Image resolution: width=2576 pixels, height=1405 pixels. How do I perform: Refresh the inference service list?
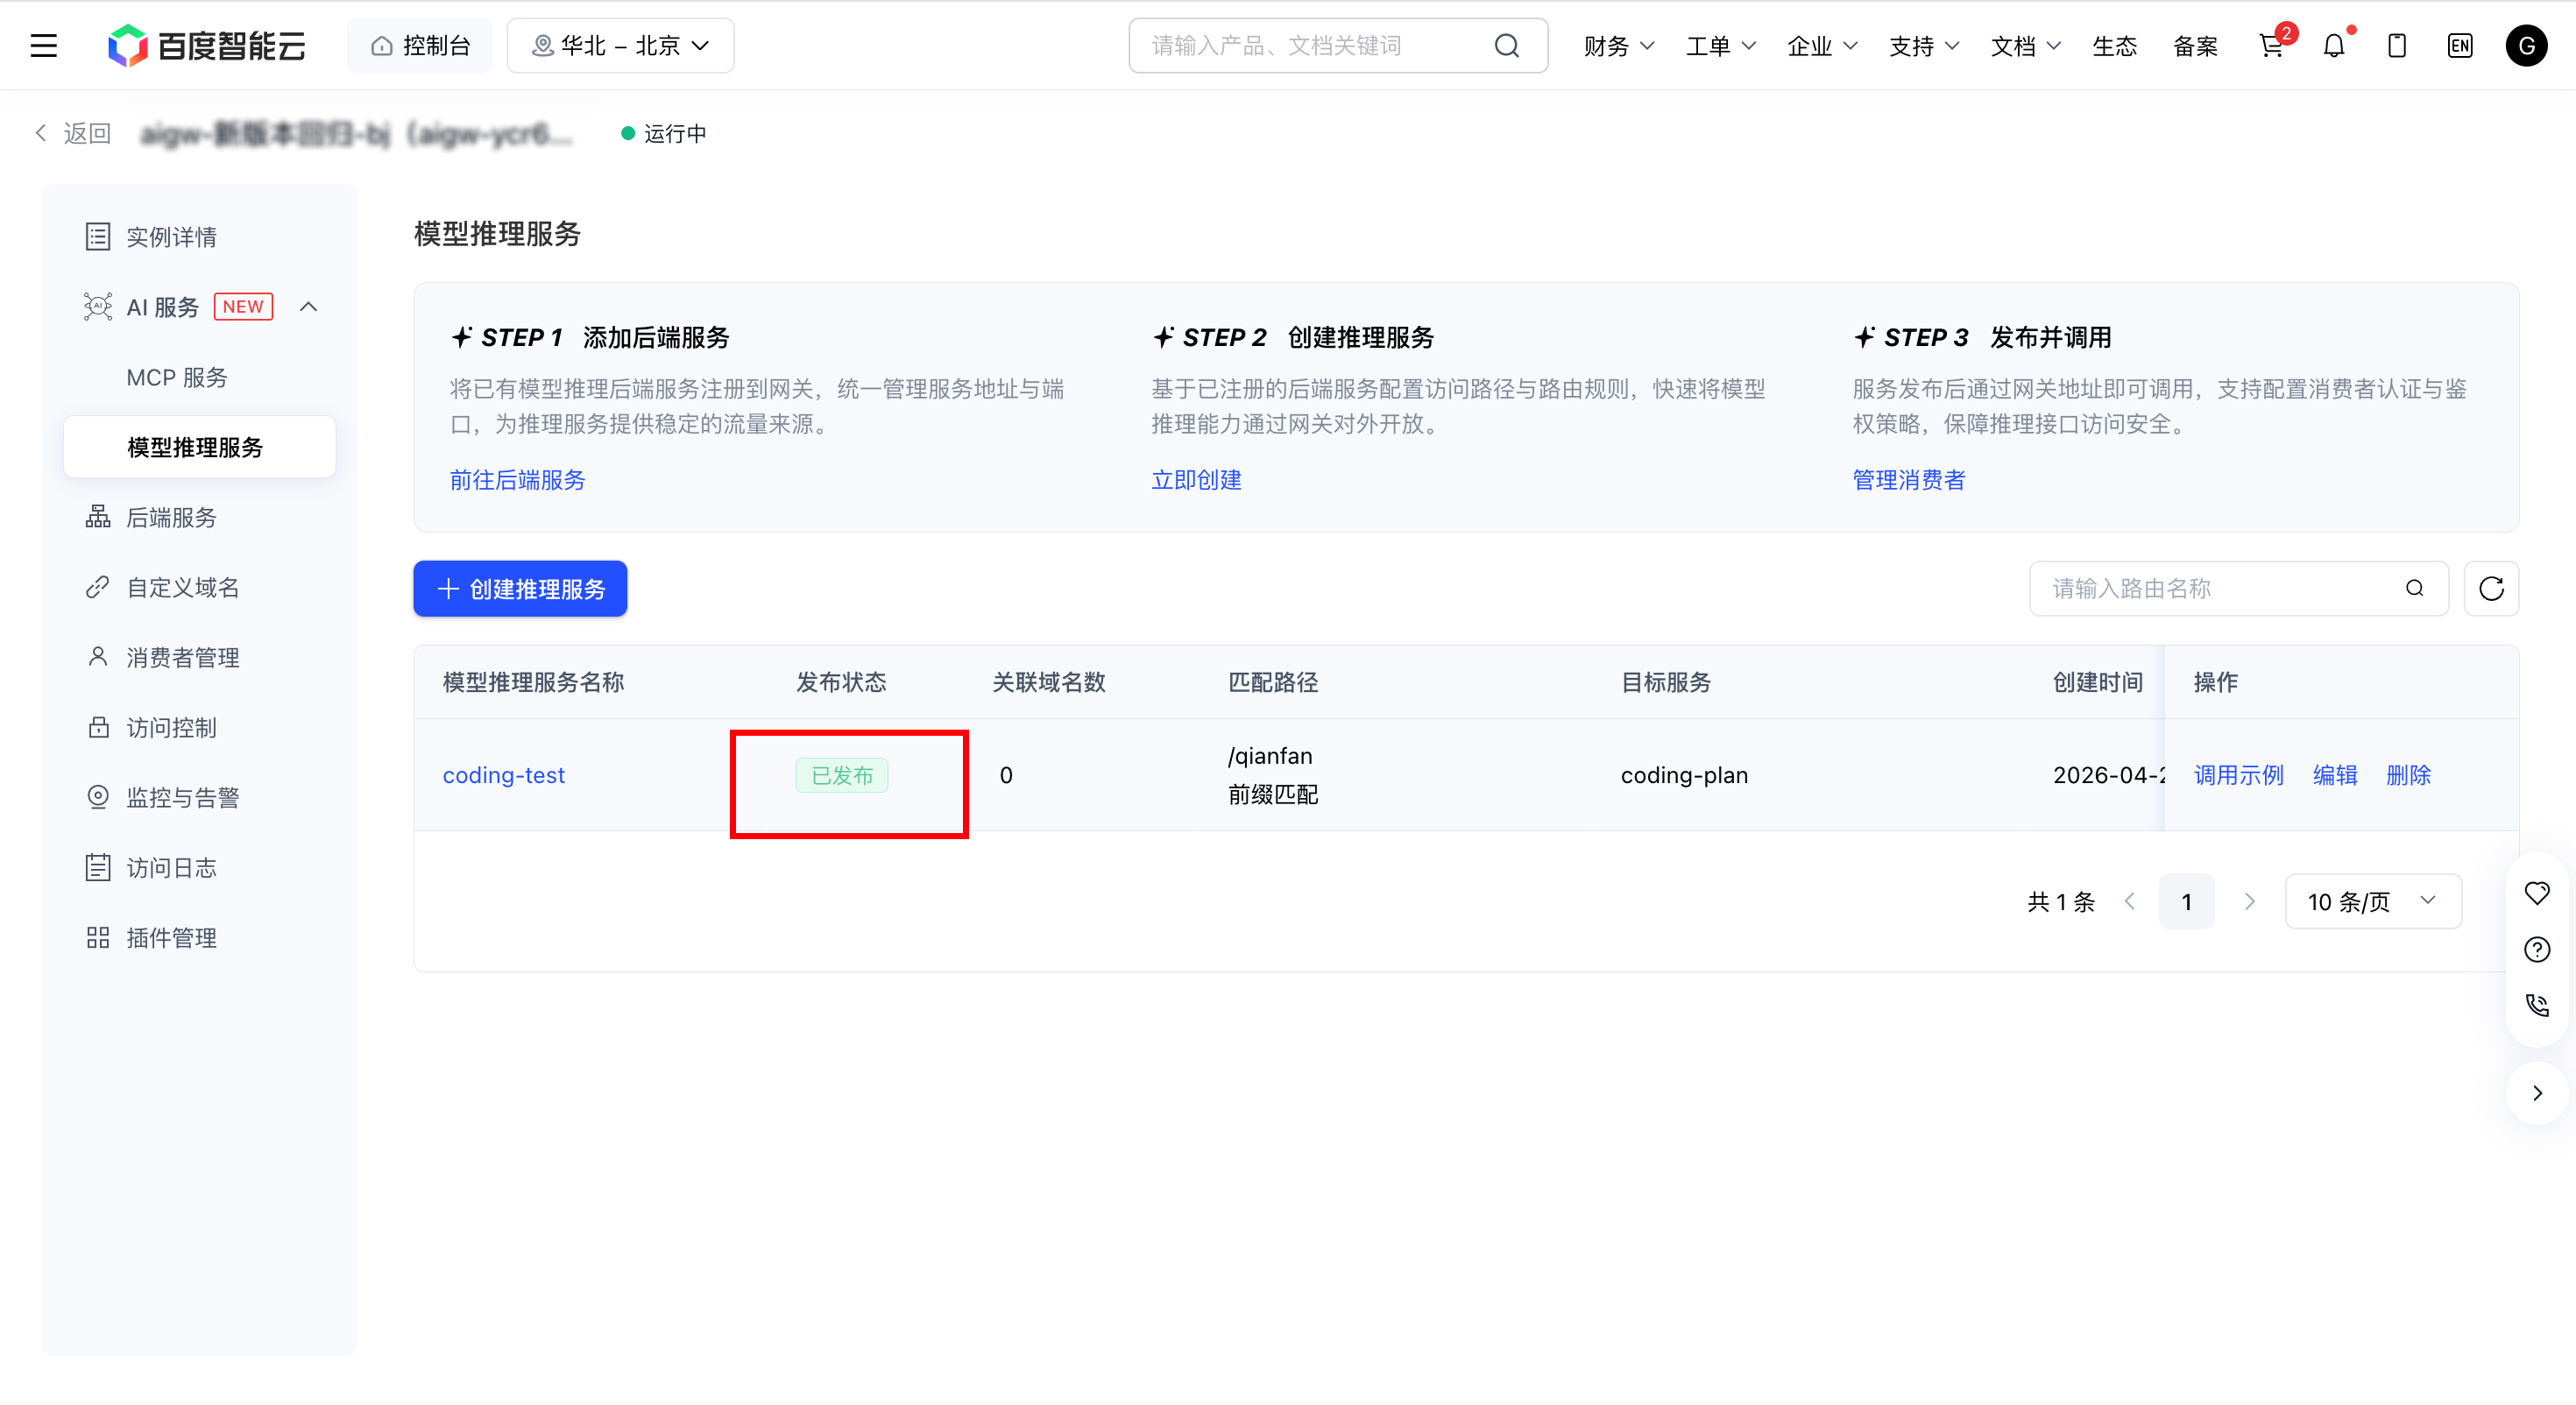tap(2491, 589)
